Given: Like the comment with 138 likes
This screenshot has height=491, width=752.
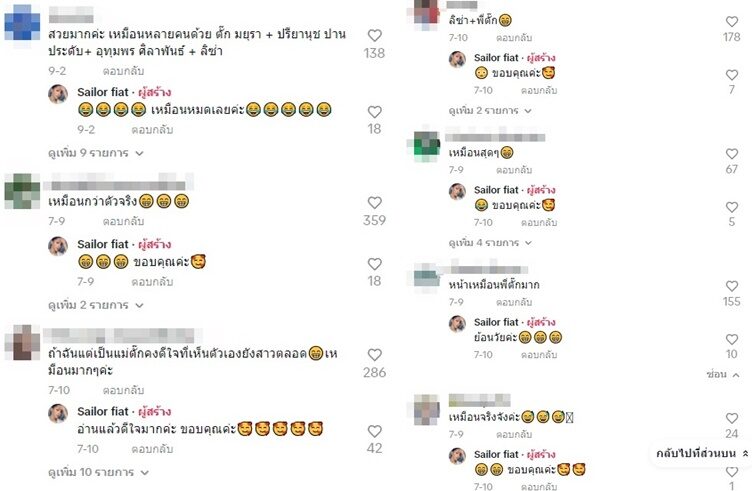Looking at the screenshot, I should [x=375, y=35].
